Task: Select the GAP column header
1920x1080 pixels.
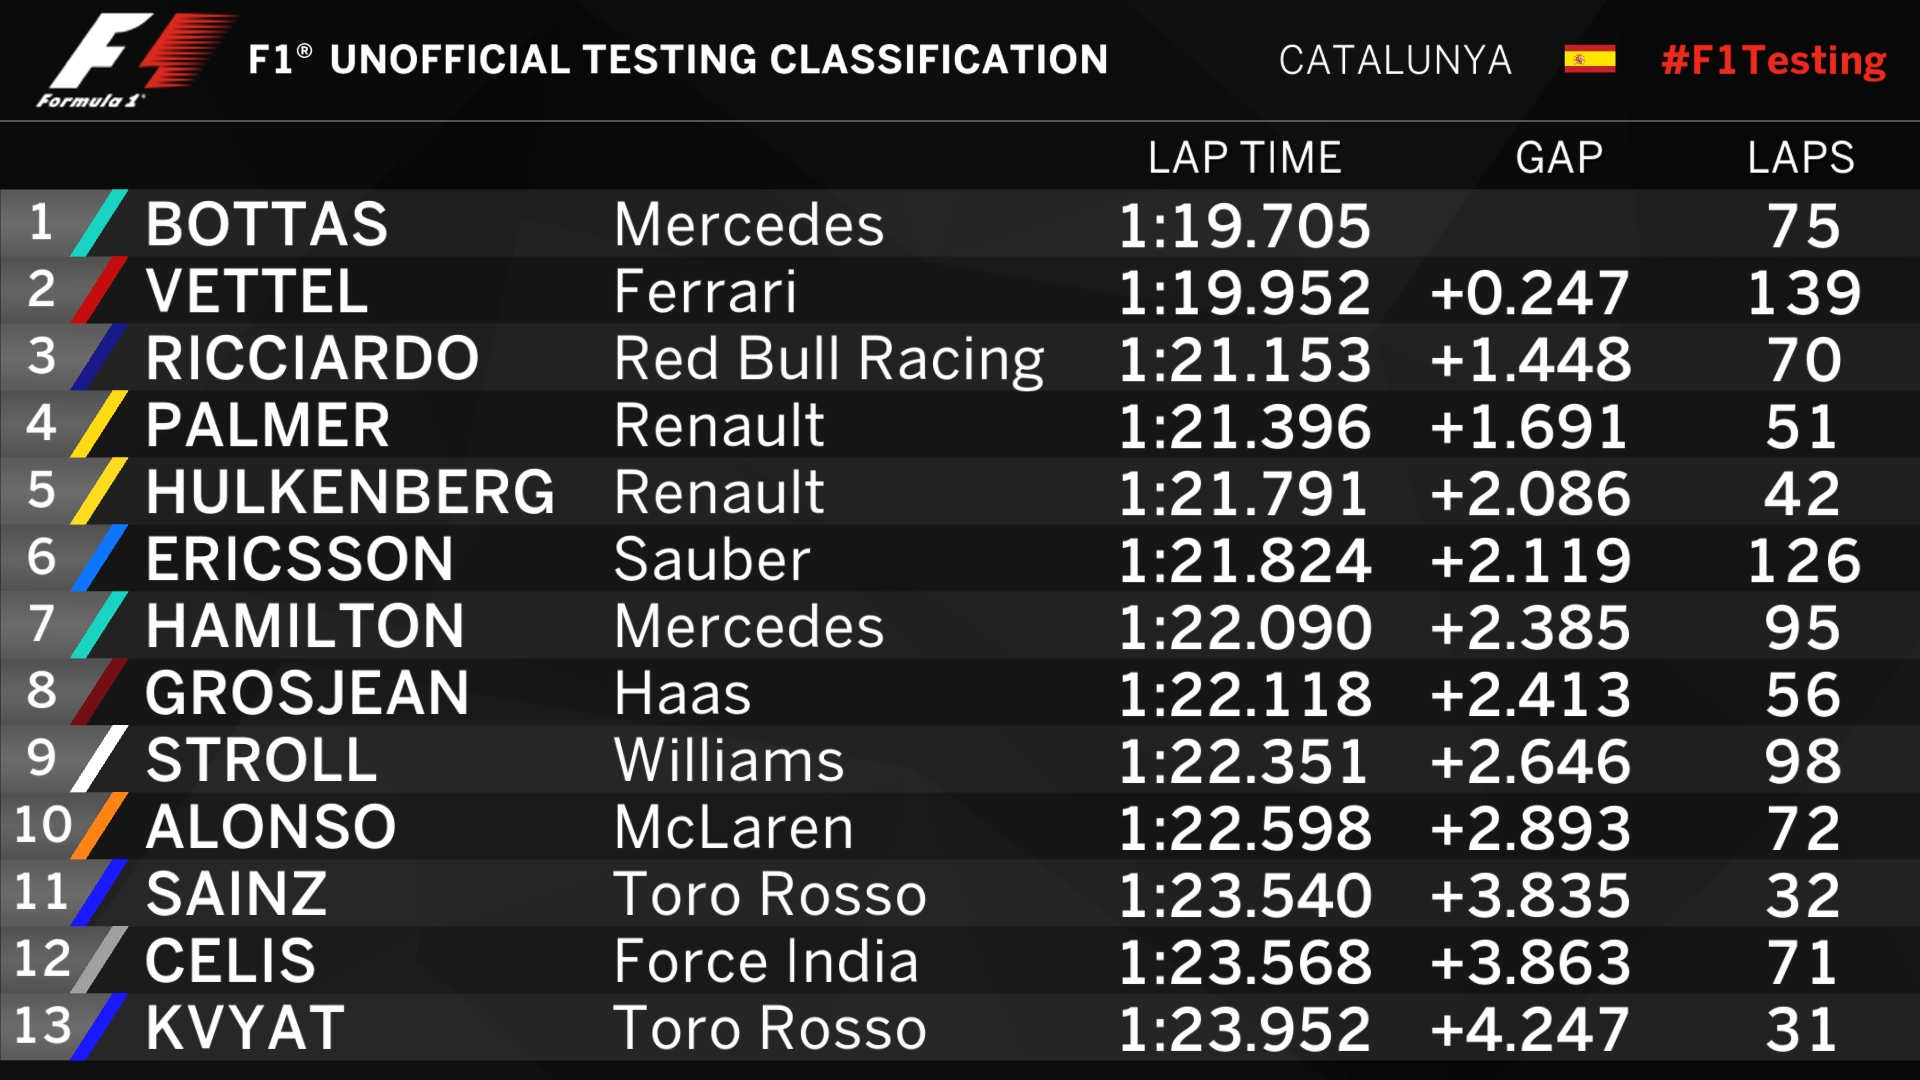Action: pos(1559,158)
